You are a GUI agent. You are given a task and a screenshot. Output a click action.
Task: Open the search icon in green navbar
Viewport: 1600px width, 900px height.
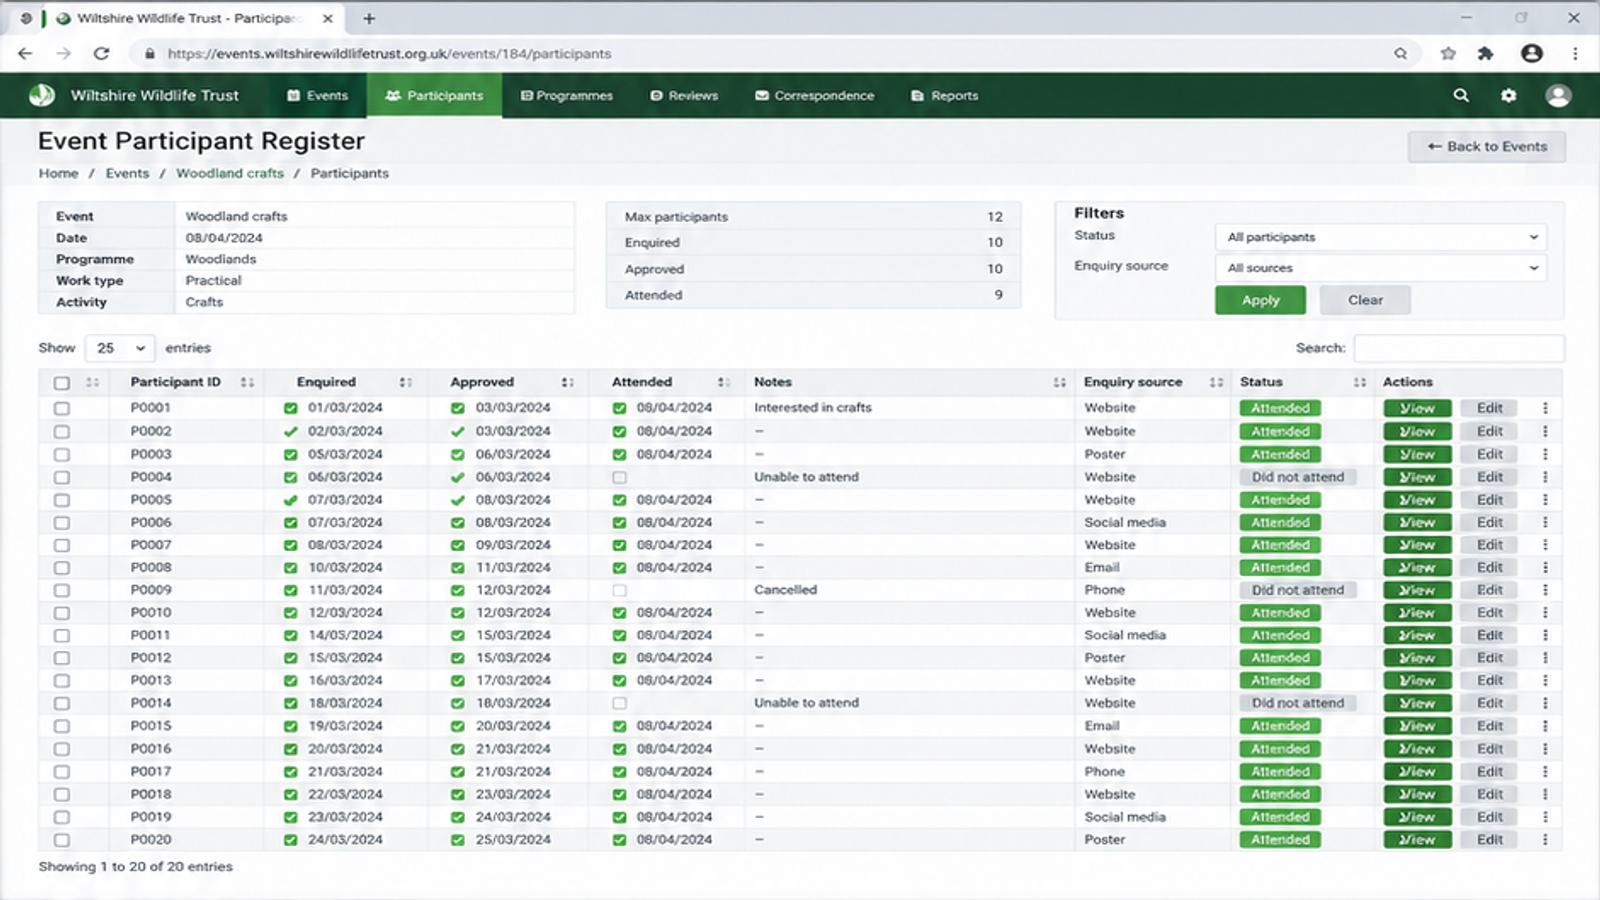coord(1461,95)
